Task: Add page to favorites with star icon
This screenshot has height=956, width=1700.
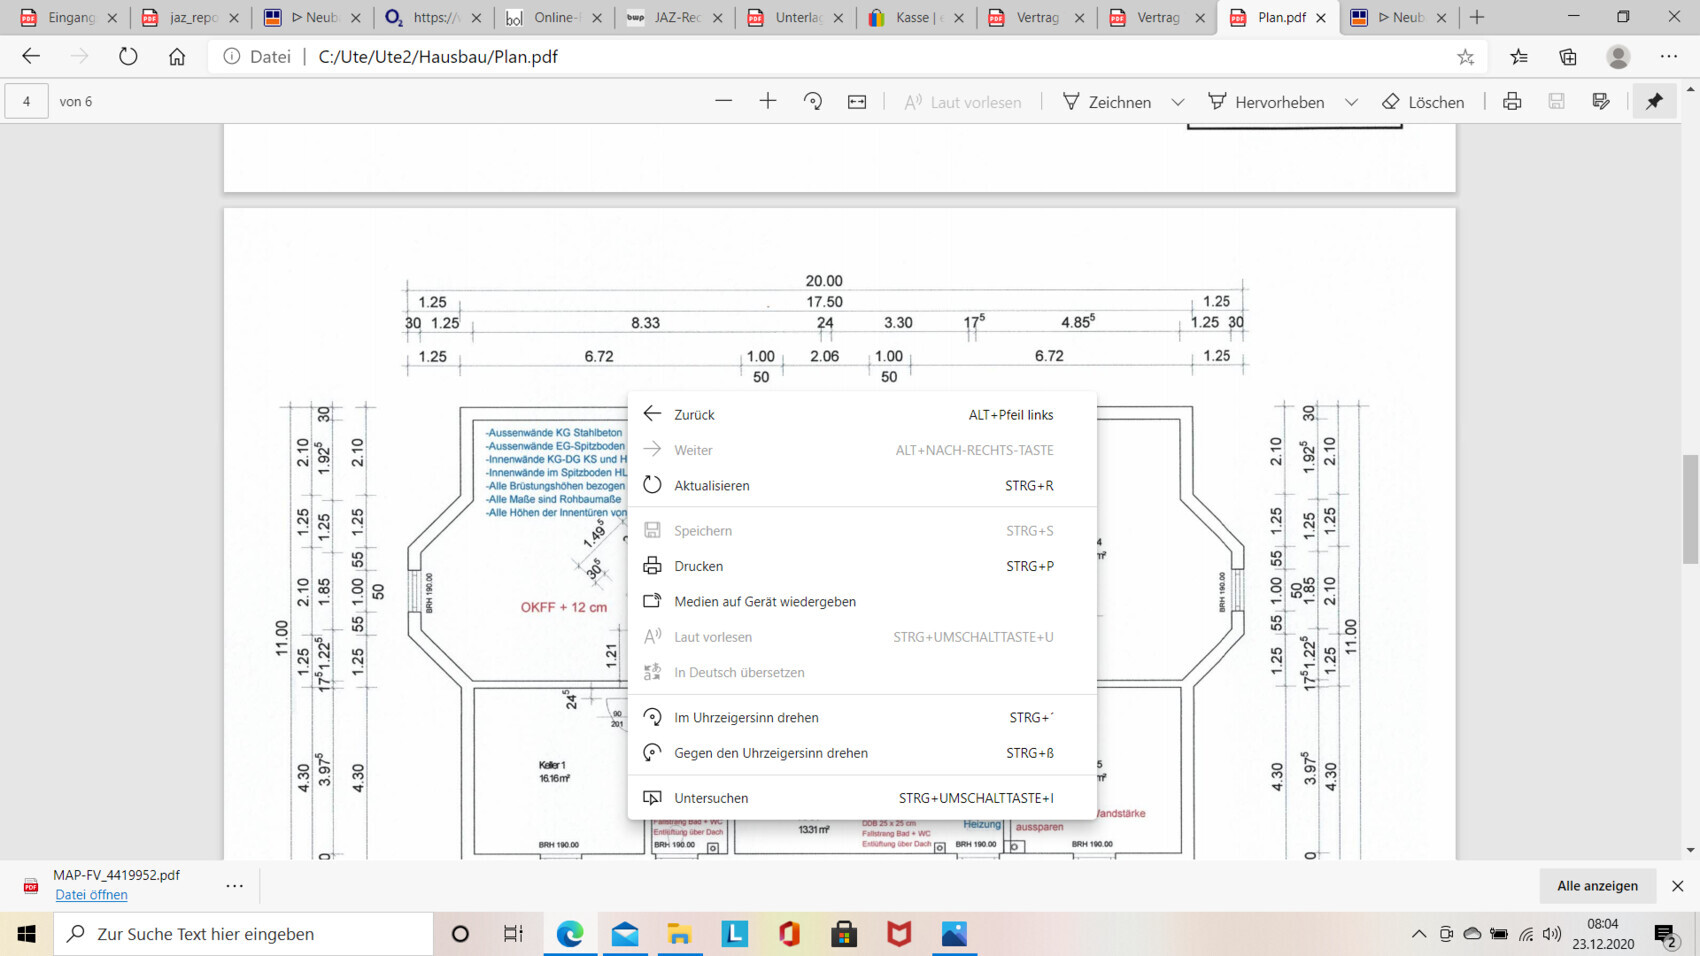Action: (x=1466, y=57)
